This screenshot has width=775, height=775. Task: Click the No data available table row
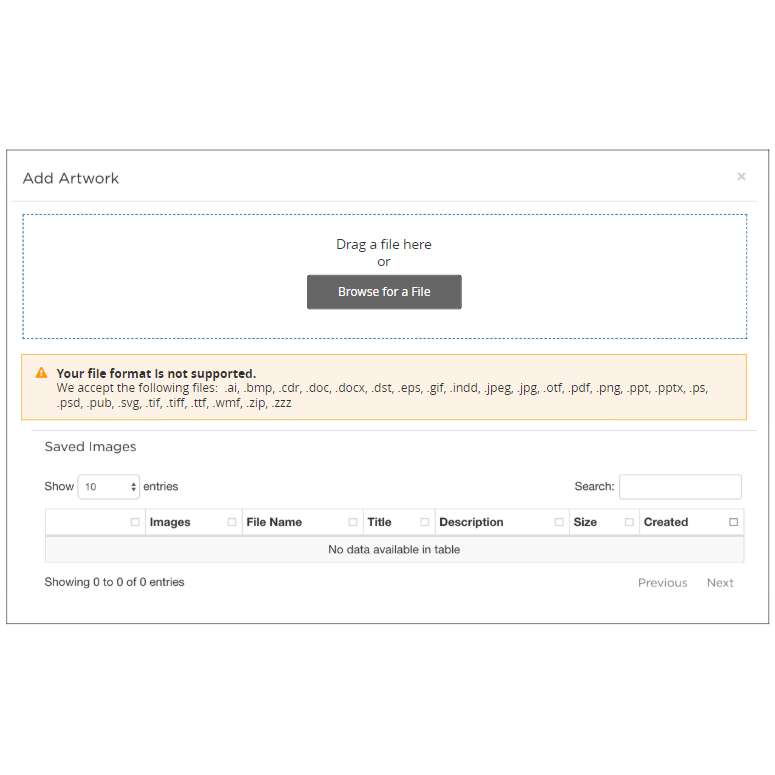pyautogui.click(x=394, y=550)
